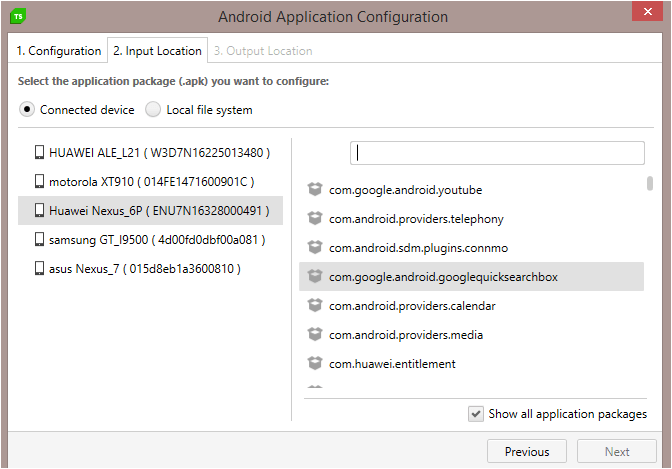This screenshot has height=469, width=672.
Task: Open the 3. Output Location tab
Action: coord(263,51)
